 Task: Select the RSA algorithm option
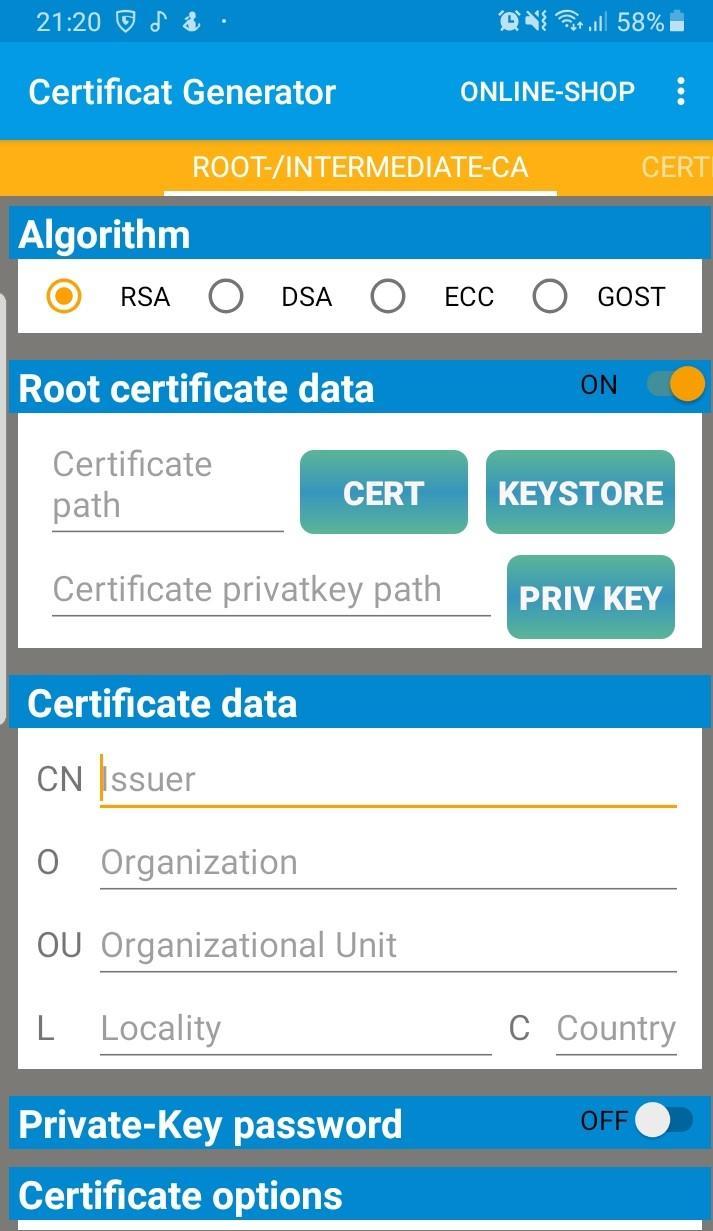tap(64, 296)
